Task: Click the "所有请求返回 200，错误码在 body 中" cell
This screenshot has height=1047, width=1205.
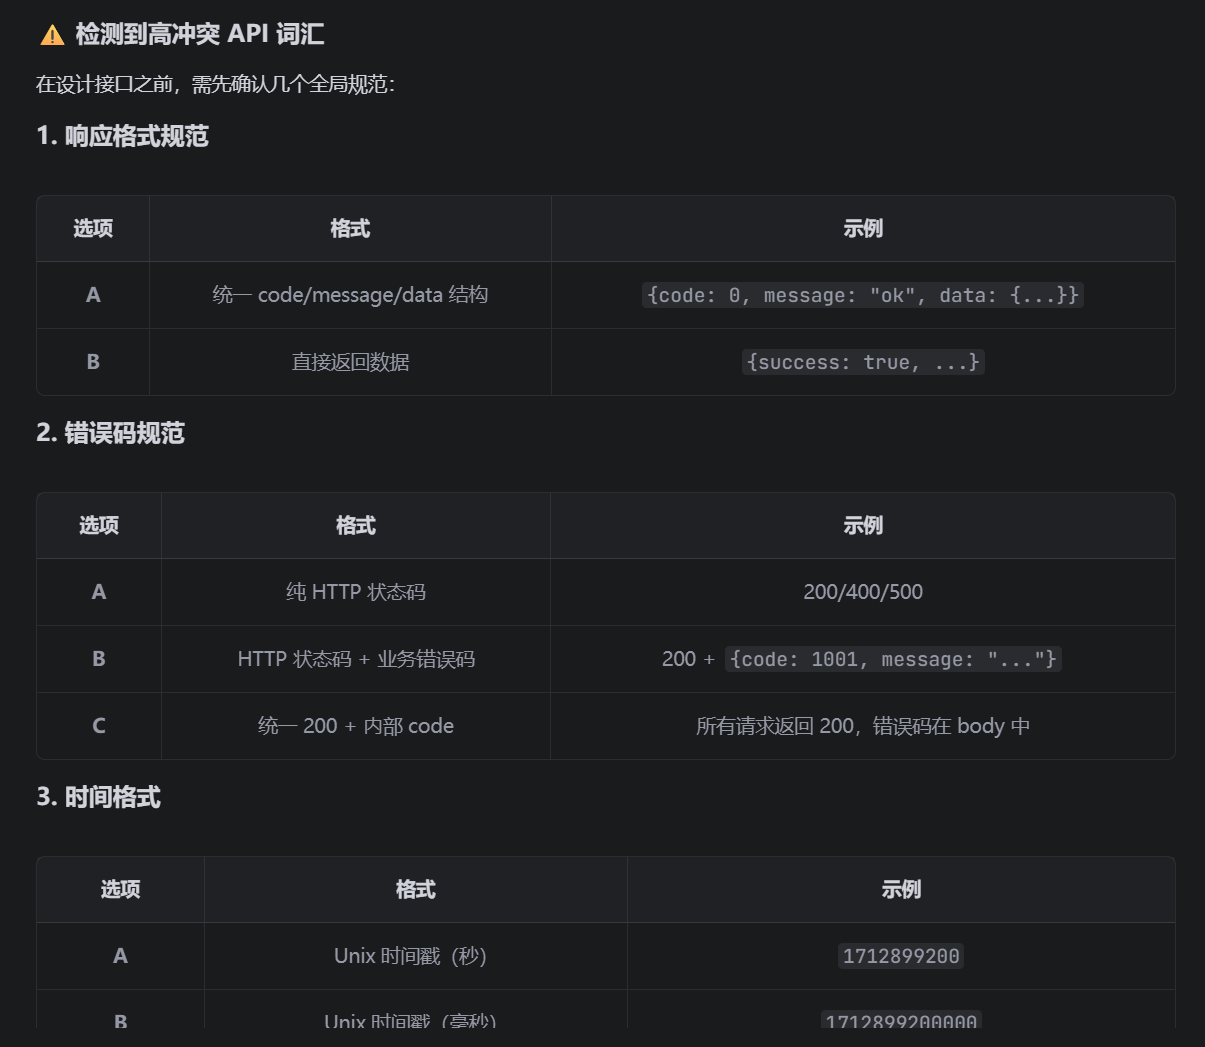Action: click(862, 726)
